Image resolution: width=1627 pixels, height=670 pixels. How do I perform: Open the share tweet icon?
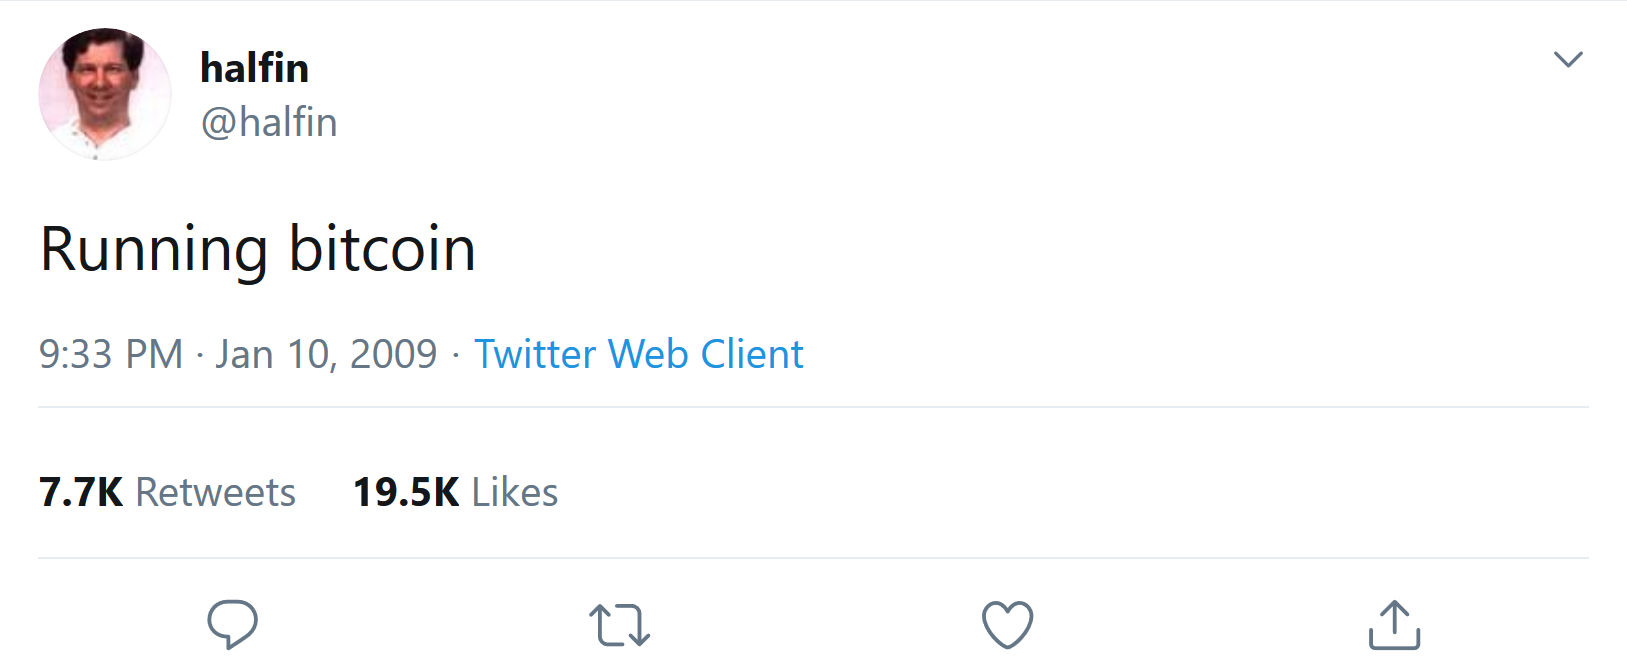[1394, 625]
